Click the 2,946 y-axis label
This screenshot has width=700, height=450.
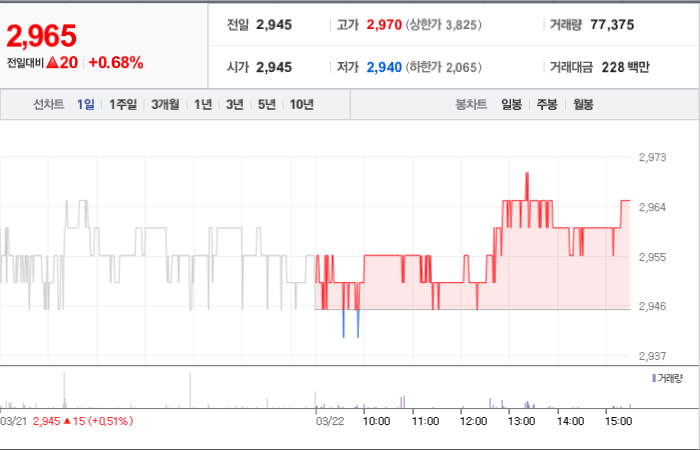click(x=653, y=306)
